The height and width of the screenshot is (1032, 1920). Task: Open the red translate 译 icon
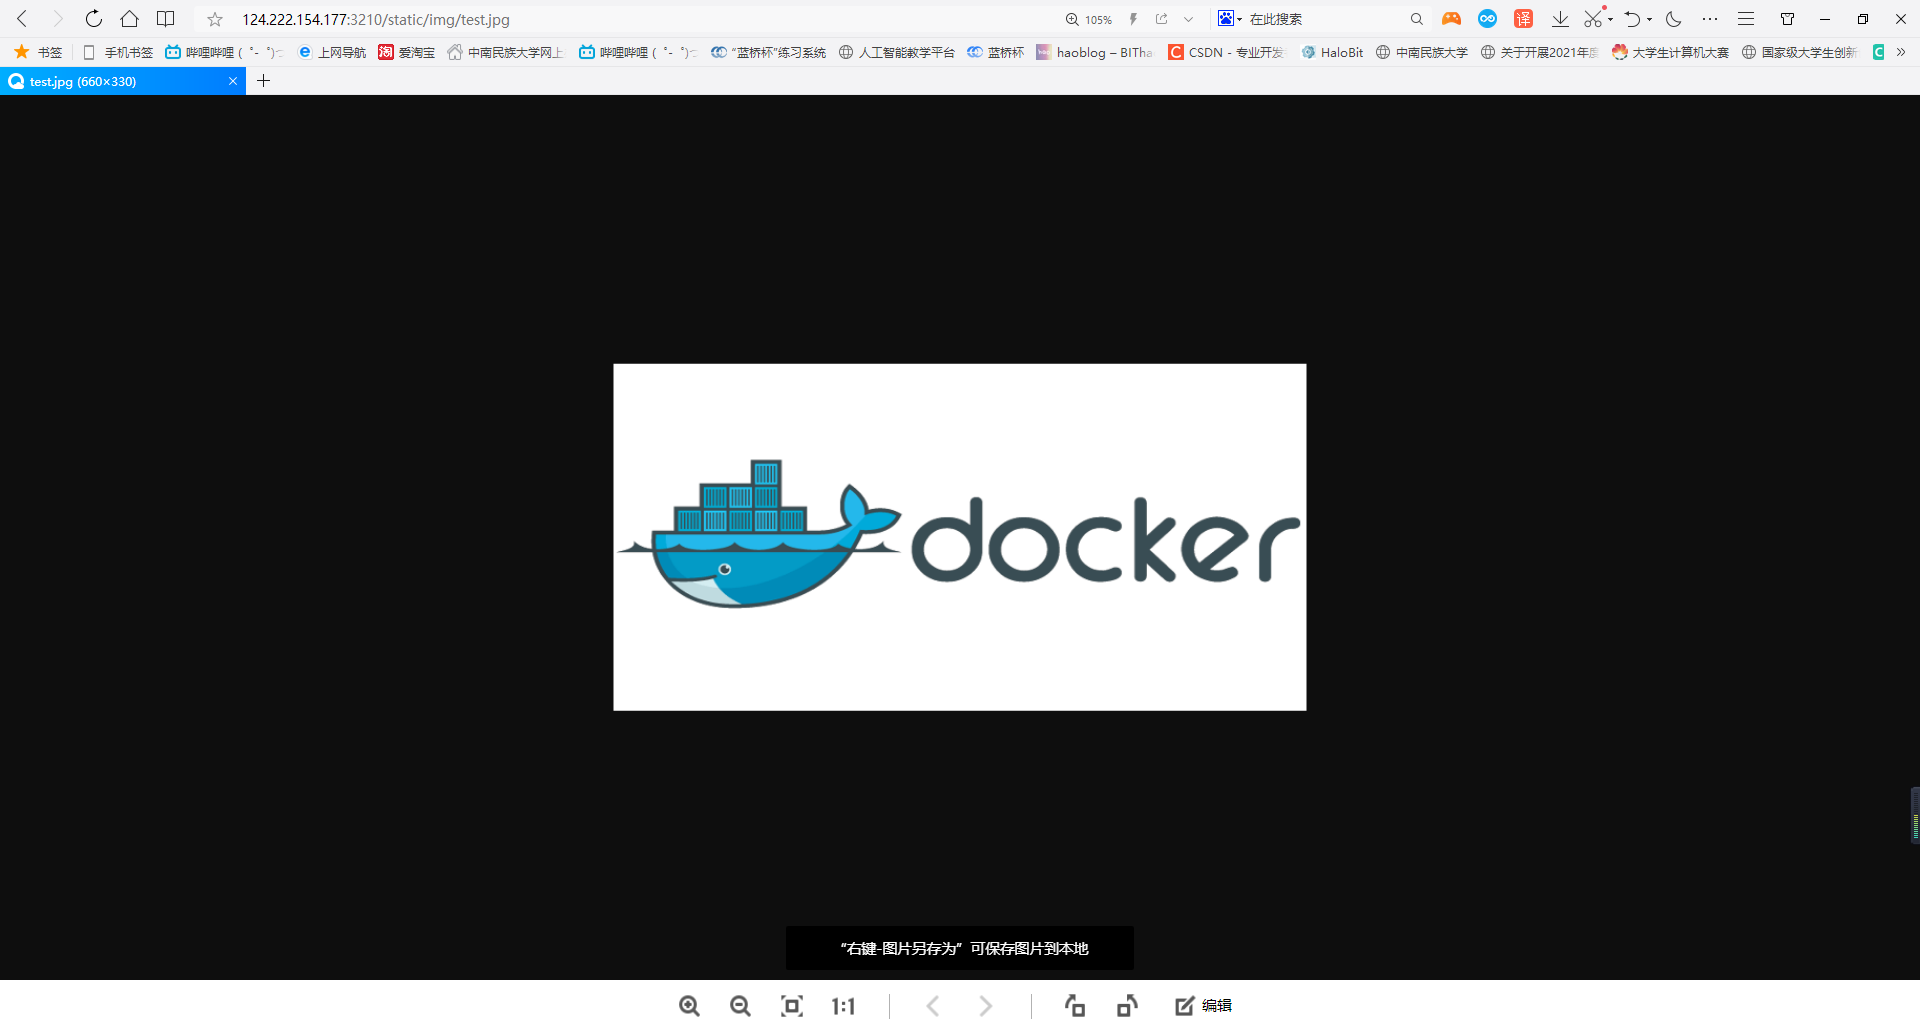tap(1523, 19)
